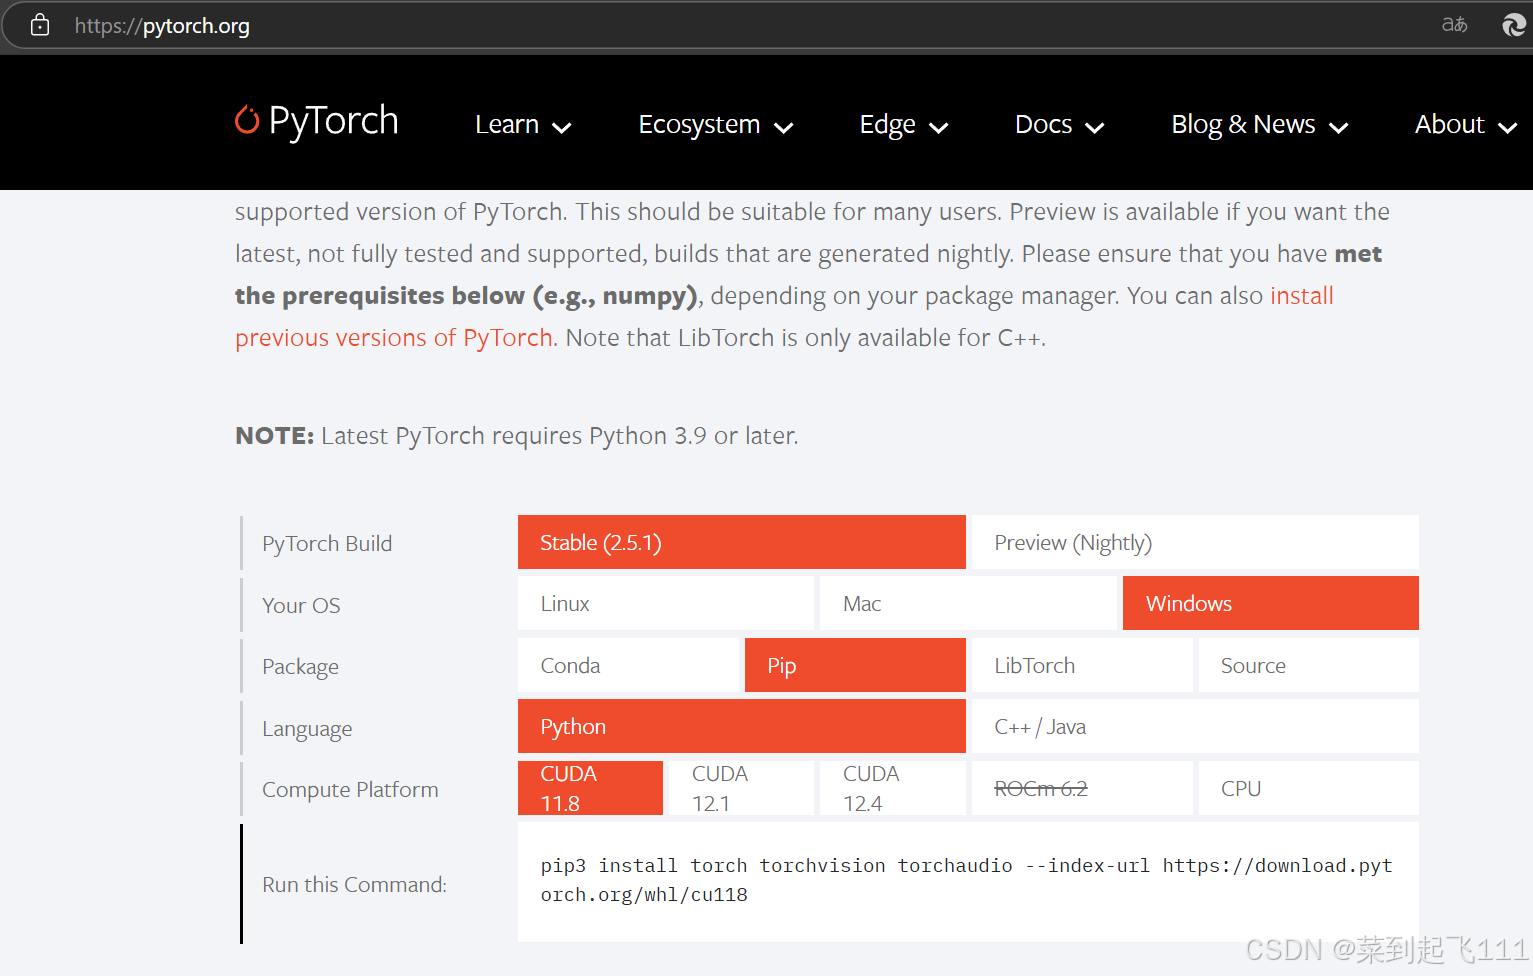
Task: Click the 'PyTorch Build' row label
Action: (x=327, y=543)
